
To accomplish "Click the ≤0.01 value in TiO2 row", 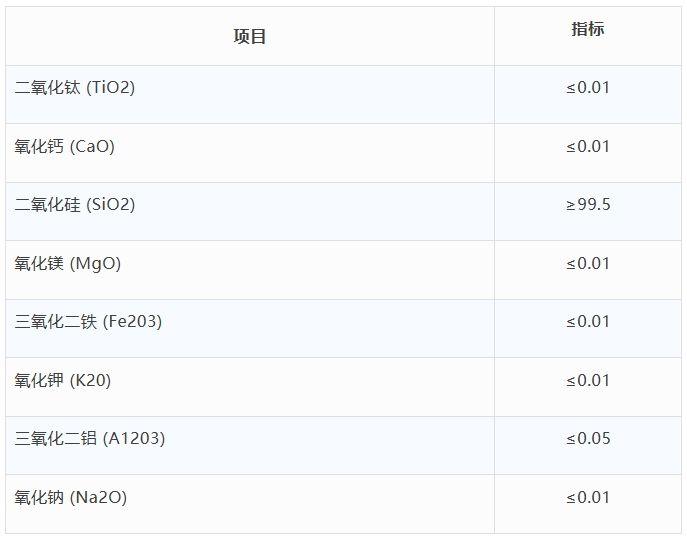I will click(x=588, y=88).
